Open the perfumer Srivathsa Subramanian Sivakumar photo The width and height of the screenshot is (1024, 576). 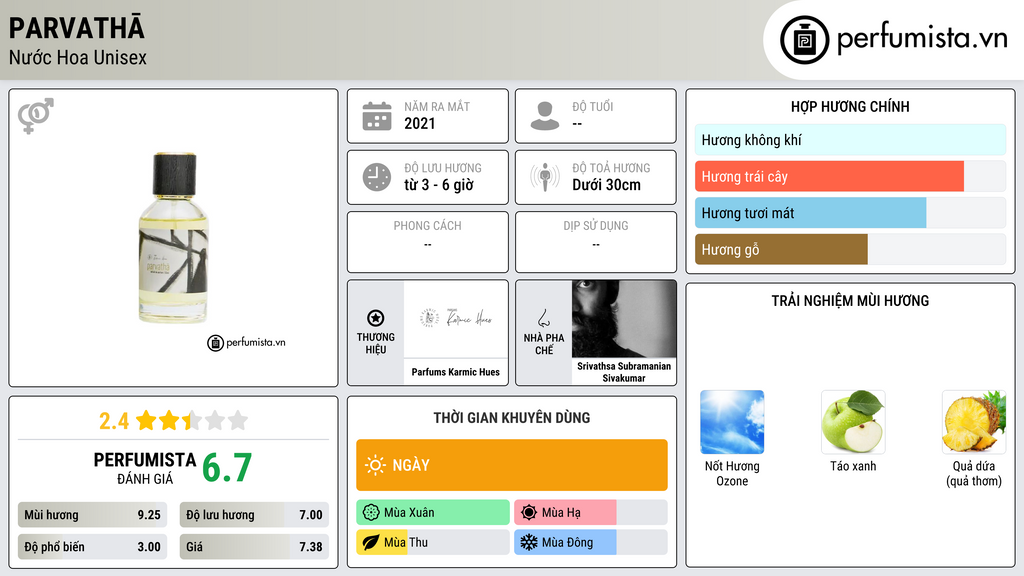point(624,319)
